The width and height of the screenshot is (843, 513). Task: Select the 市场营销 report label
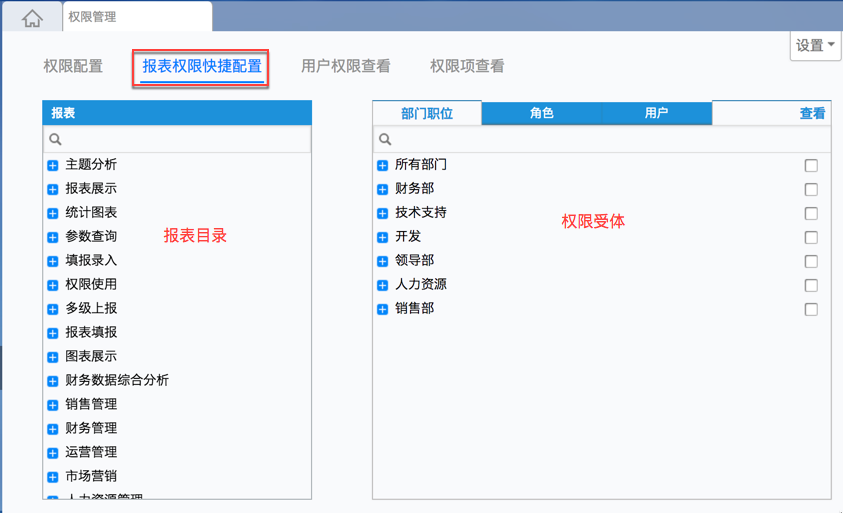(91, 476)
